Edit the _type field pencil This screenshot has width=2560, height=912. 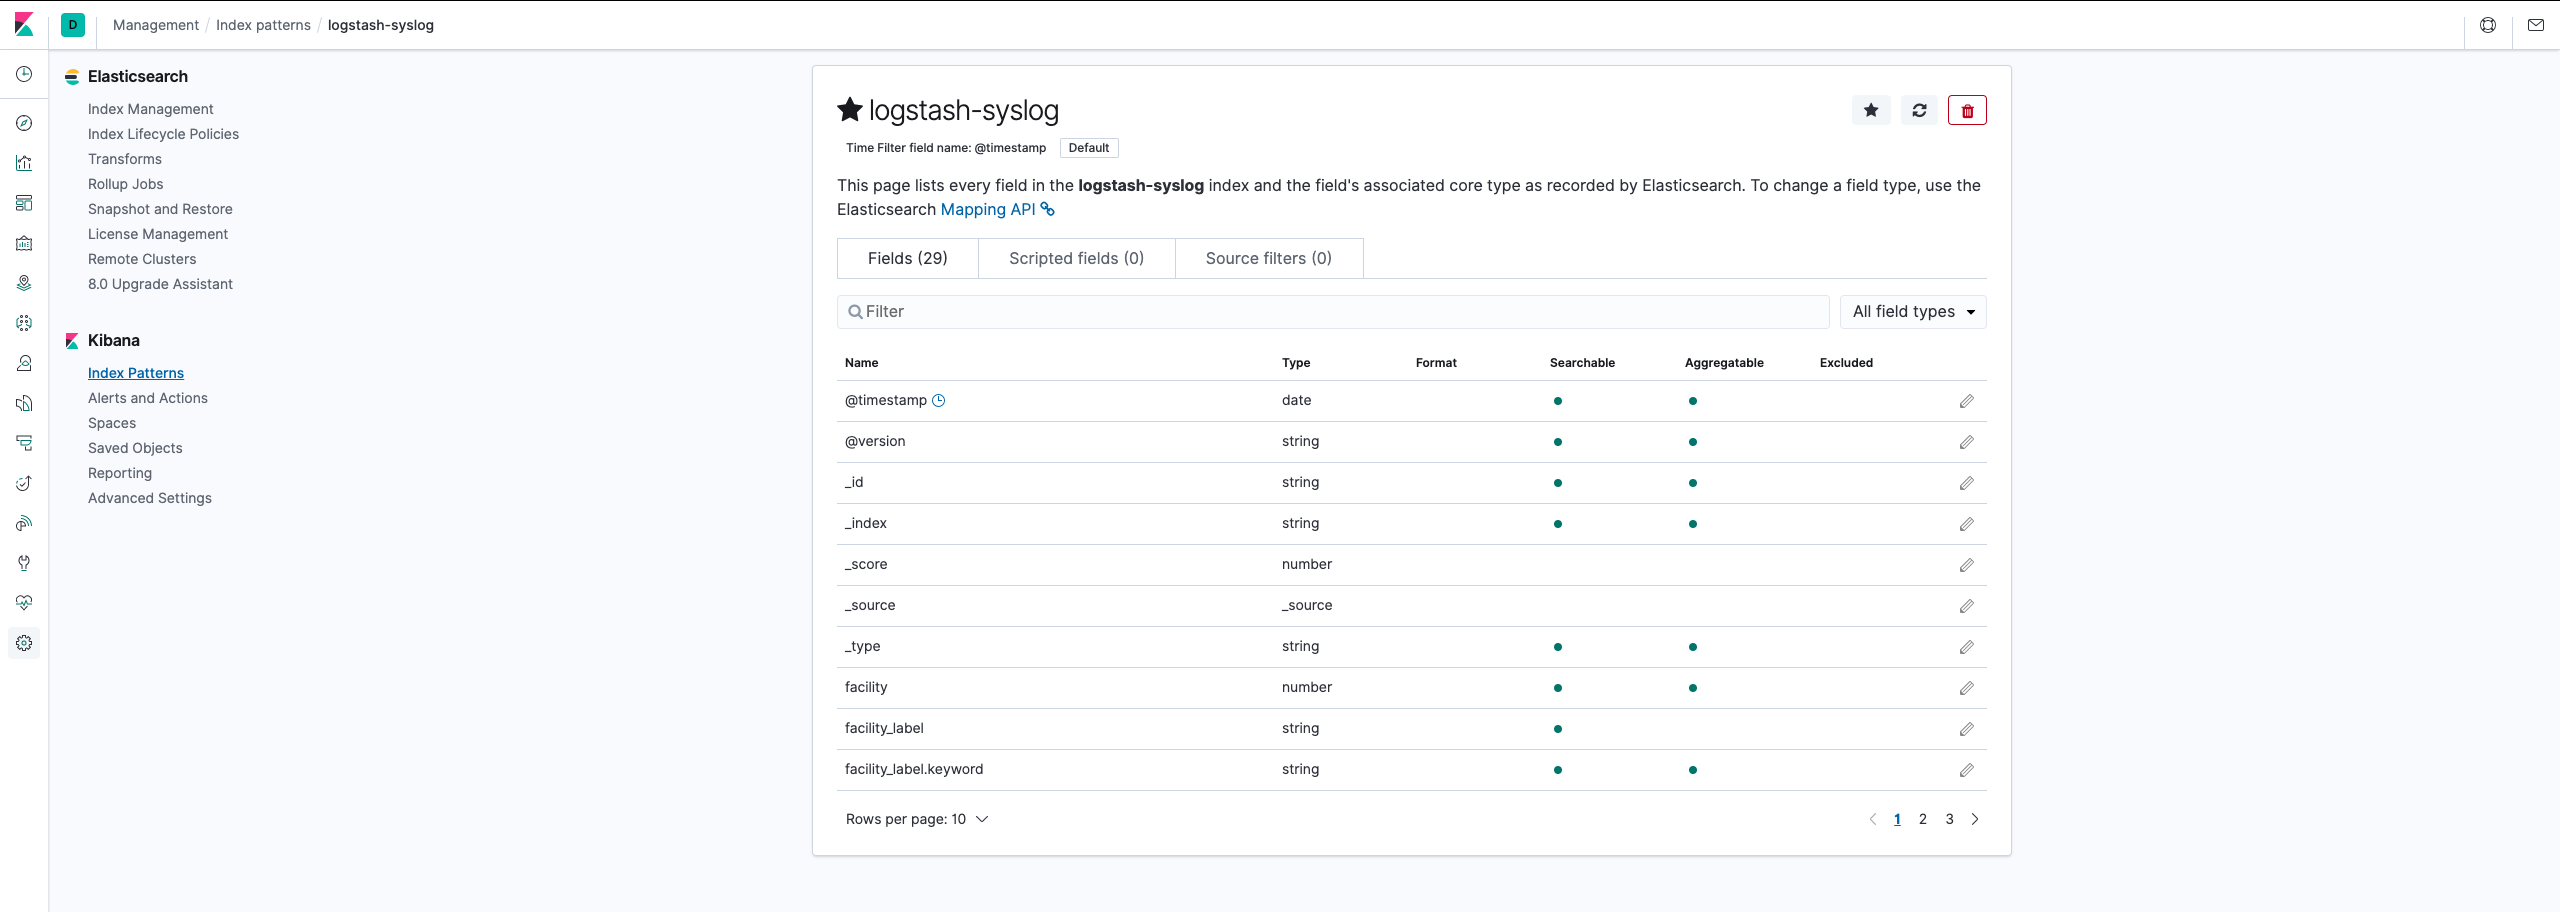point(1966,647)
